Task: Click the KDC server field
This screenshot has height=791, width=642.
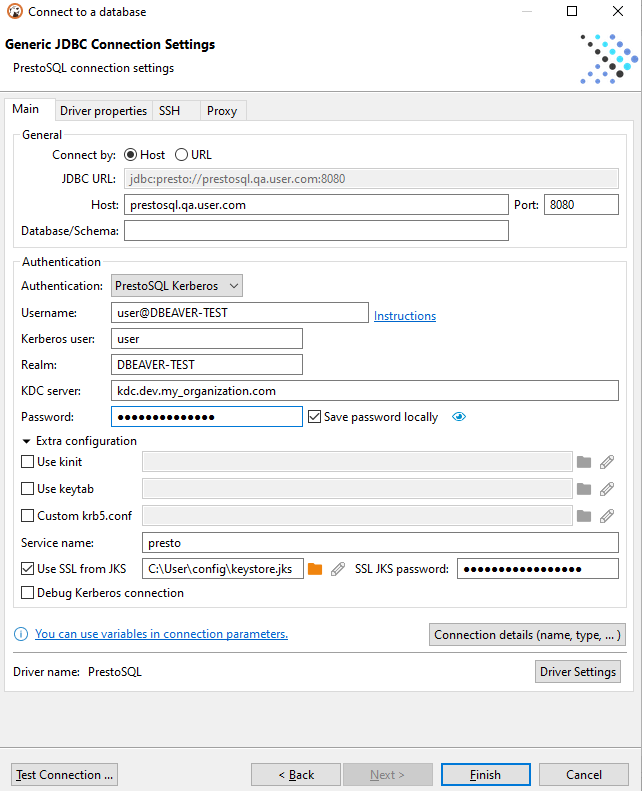Action: tap(365, 391)
